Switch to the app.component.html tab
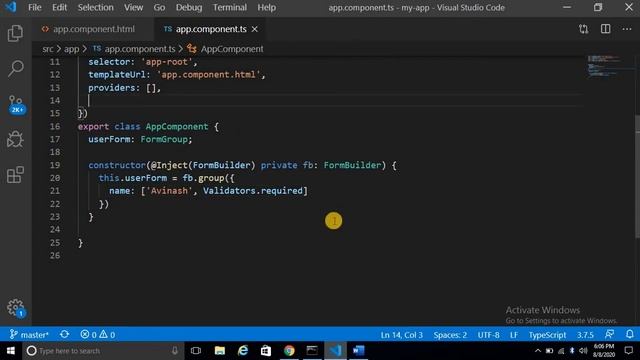This screenshot has height=360, width=640. pyautogui.click(x=93, y=29)
